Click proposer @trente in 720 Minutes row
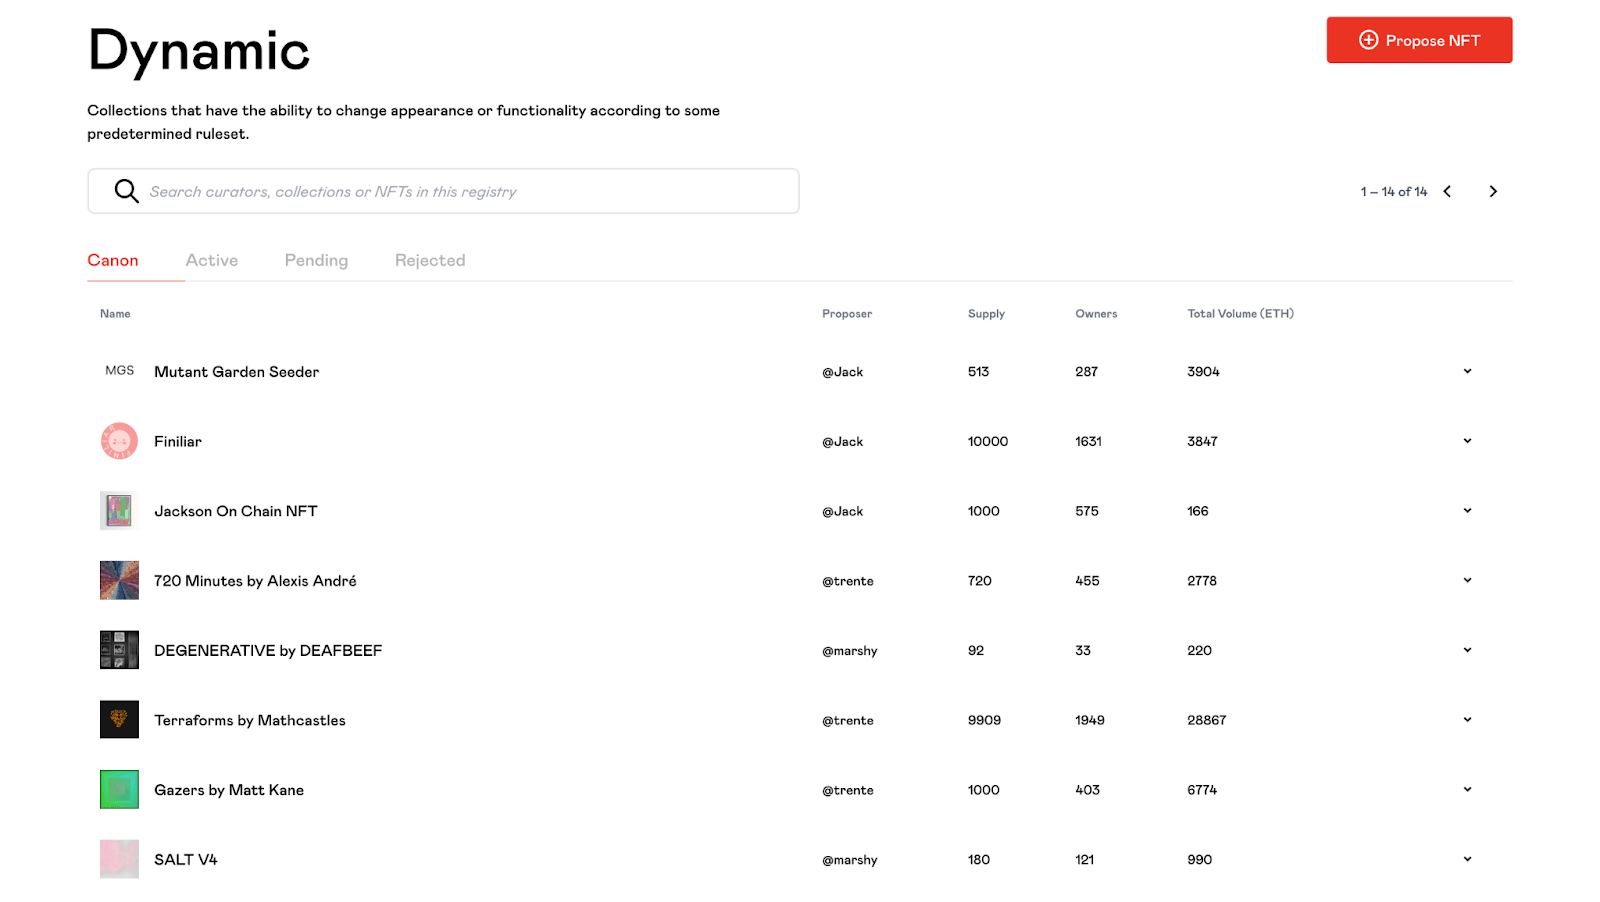Screen dimensions: 1600x902 click(848, 581)
